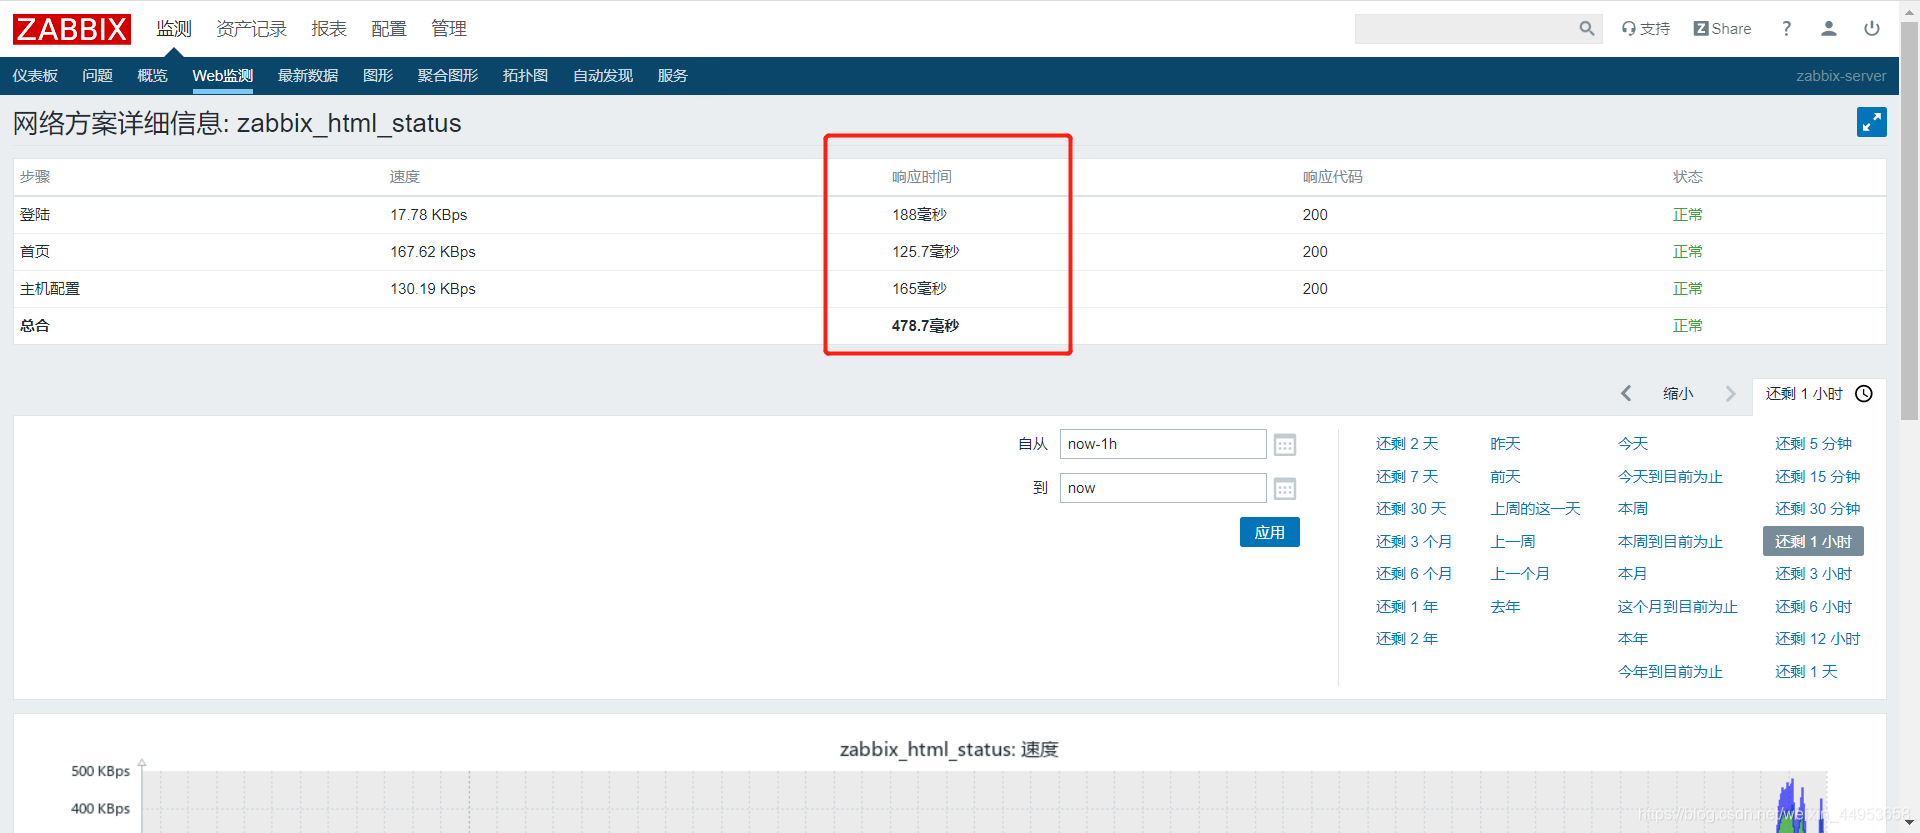Click the Zabbix logo
The image size is (1920, 833).
[72, 29]
